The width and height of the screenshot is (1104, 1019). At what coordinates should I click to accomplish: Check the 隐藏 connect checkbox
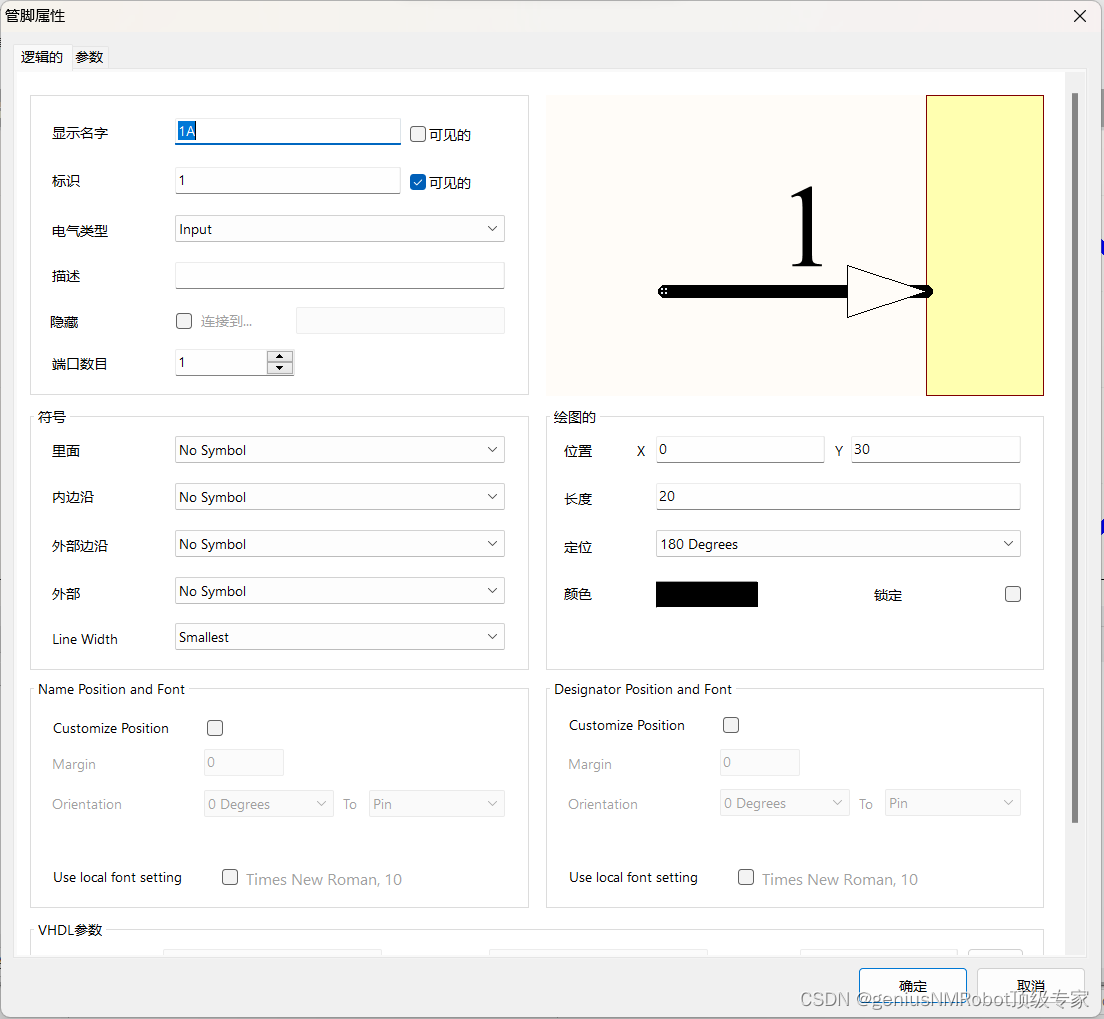(x=184, y=320)
